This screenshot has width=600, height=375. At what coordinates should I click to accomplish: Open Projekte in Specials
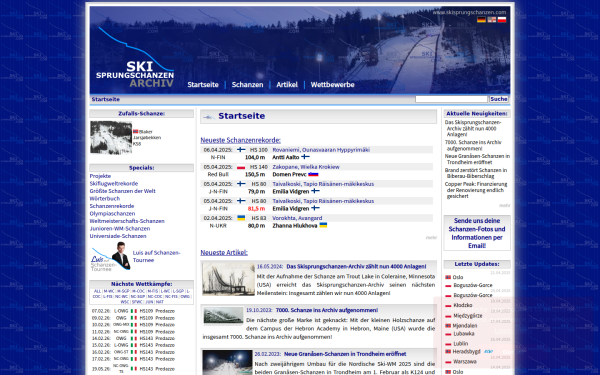(x=100, y=176)
